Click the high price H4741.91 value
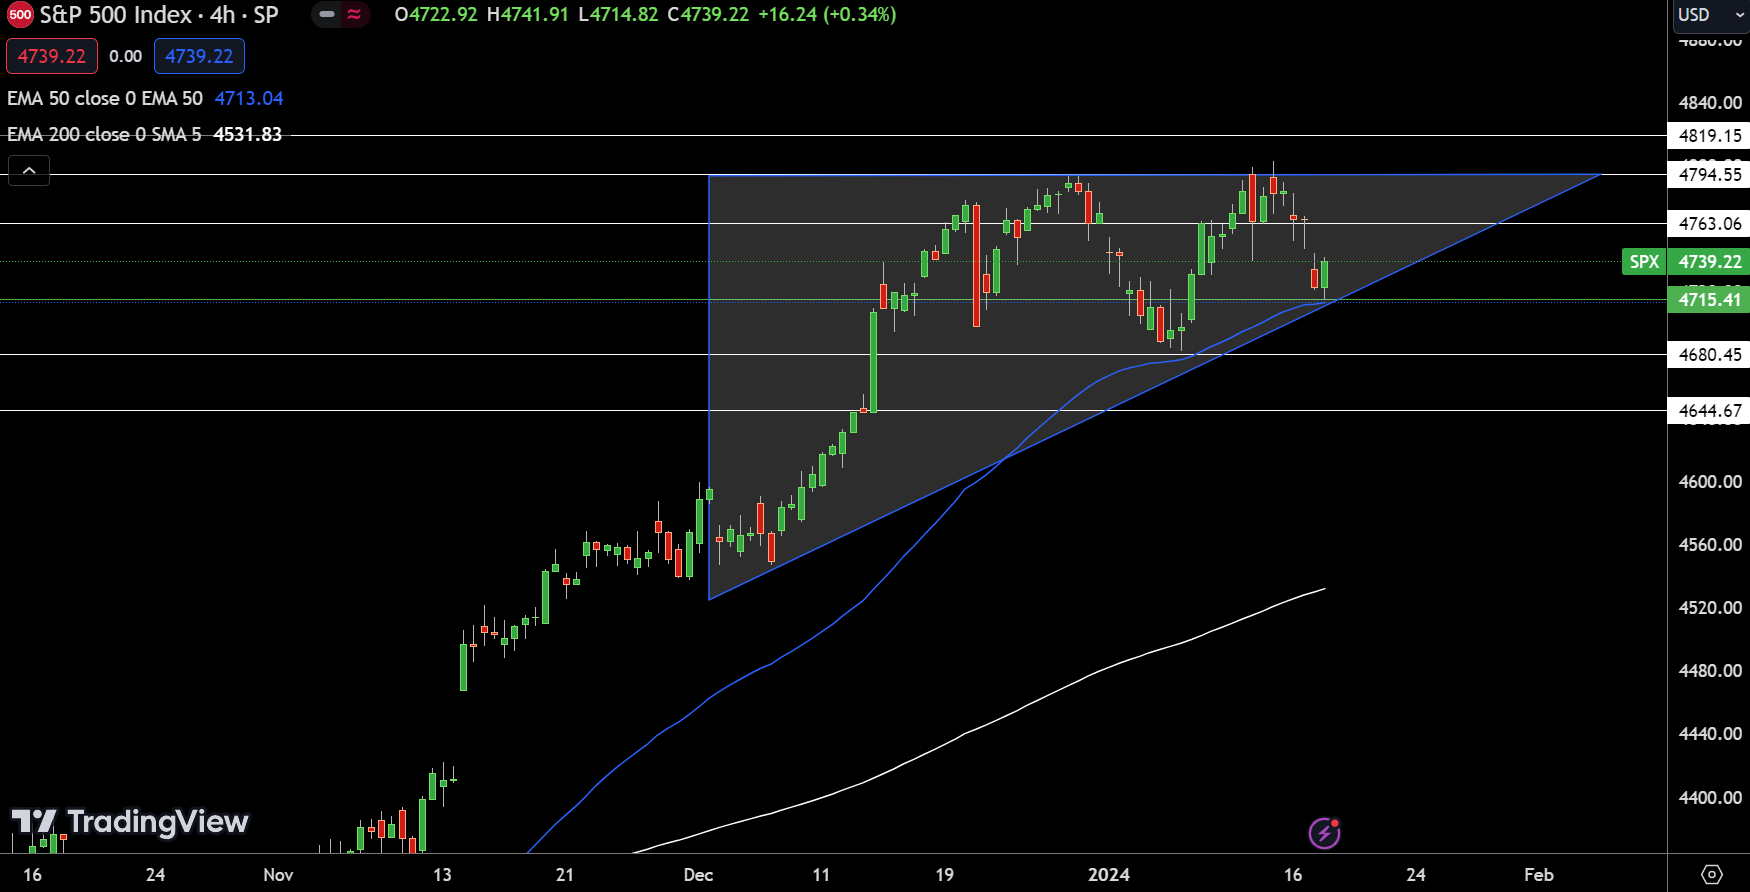 click(527, 15)
